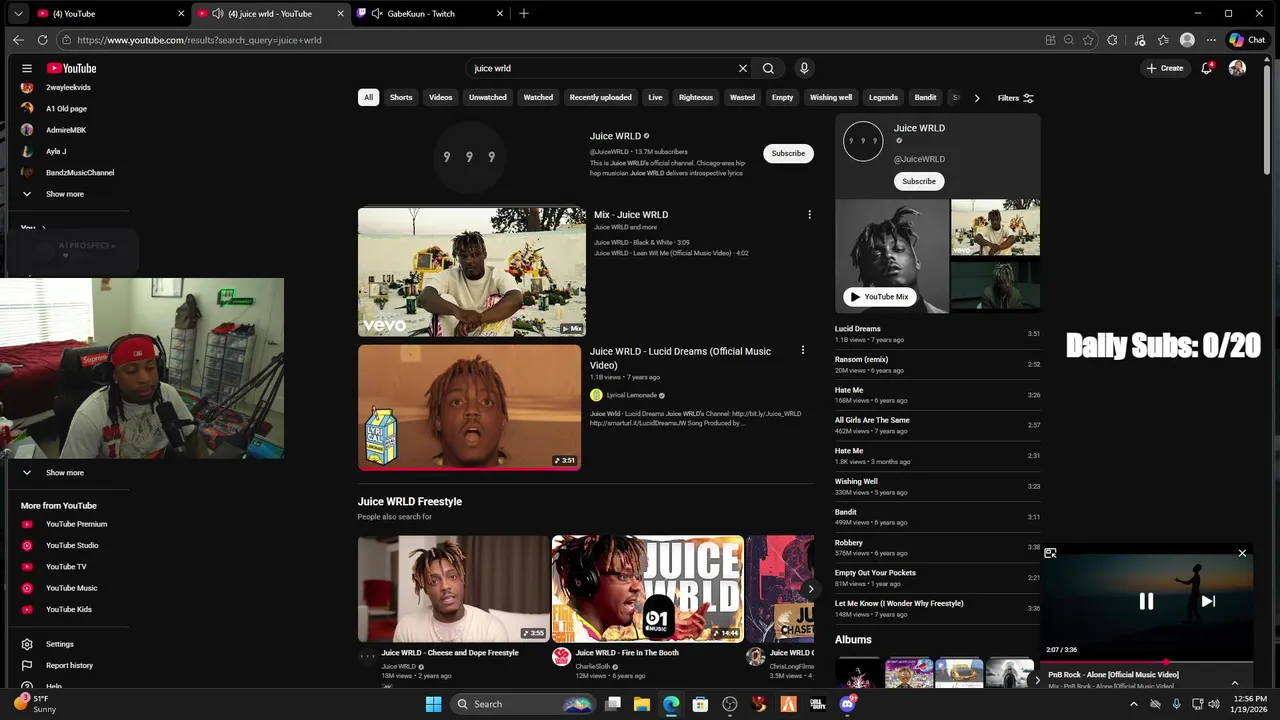Open Lyrical Lemonade channel link
Screen dimensions: 1280x720
tap(632, 395)
